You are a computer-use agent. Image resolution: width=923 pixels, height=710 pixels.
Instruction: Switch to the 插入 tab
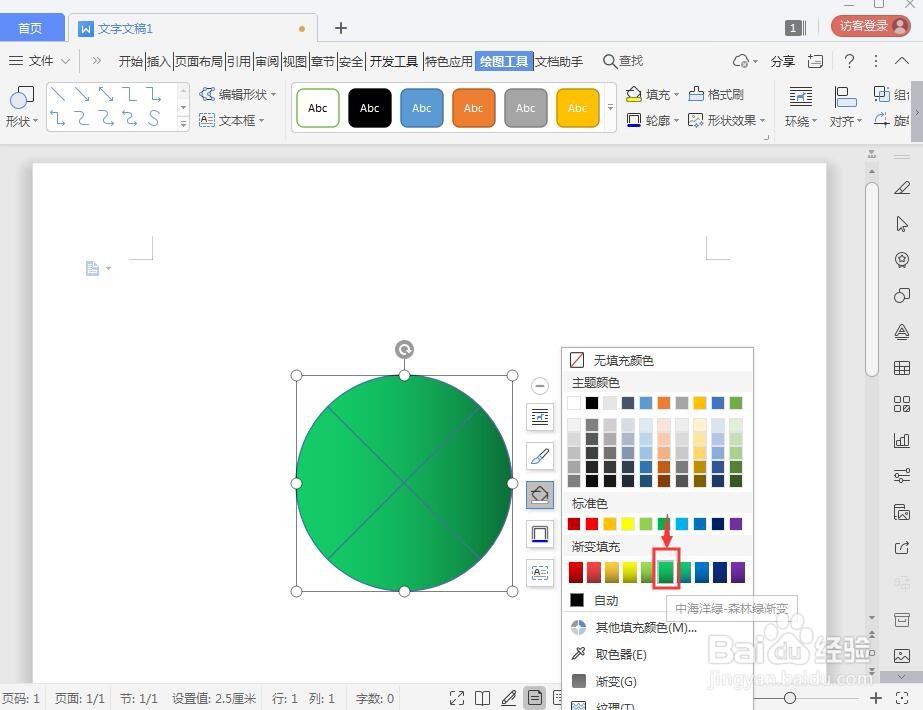pyautogui.click(x=158, y=61)
